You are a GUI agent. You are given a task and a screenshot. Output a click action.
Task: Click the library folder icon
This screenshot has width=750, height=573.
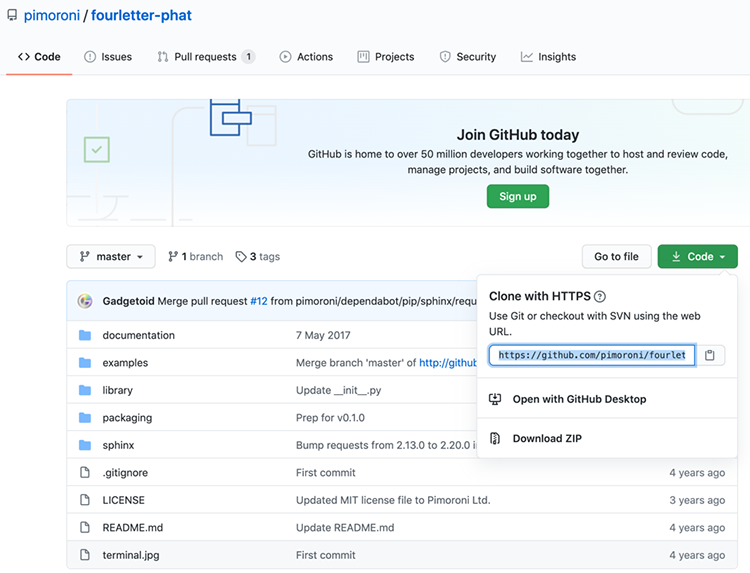coord(85,390)
